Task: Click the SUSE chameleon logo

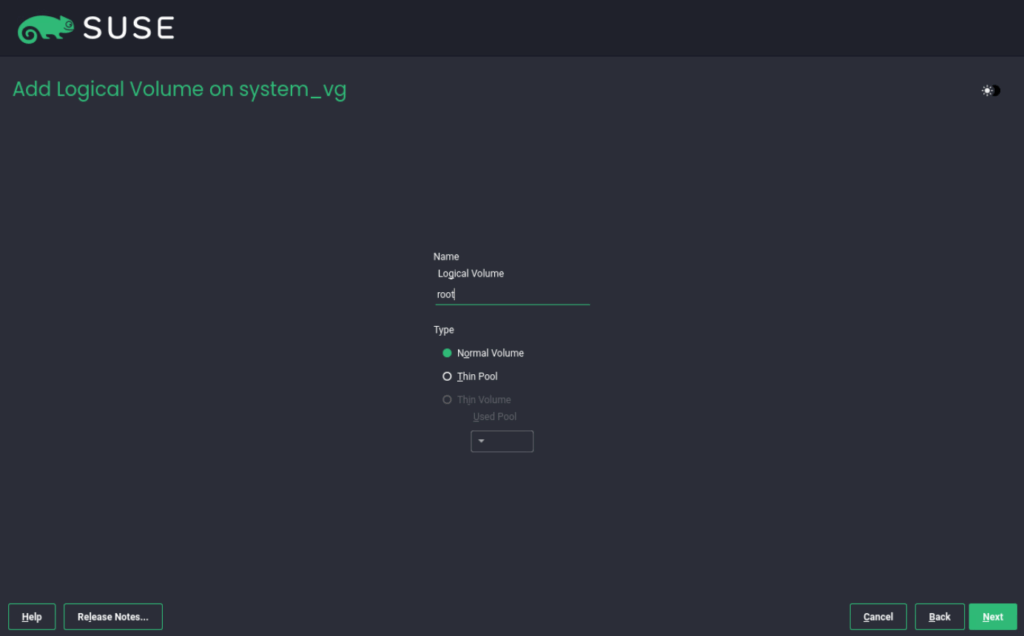Action: (x=46, y=29)
